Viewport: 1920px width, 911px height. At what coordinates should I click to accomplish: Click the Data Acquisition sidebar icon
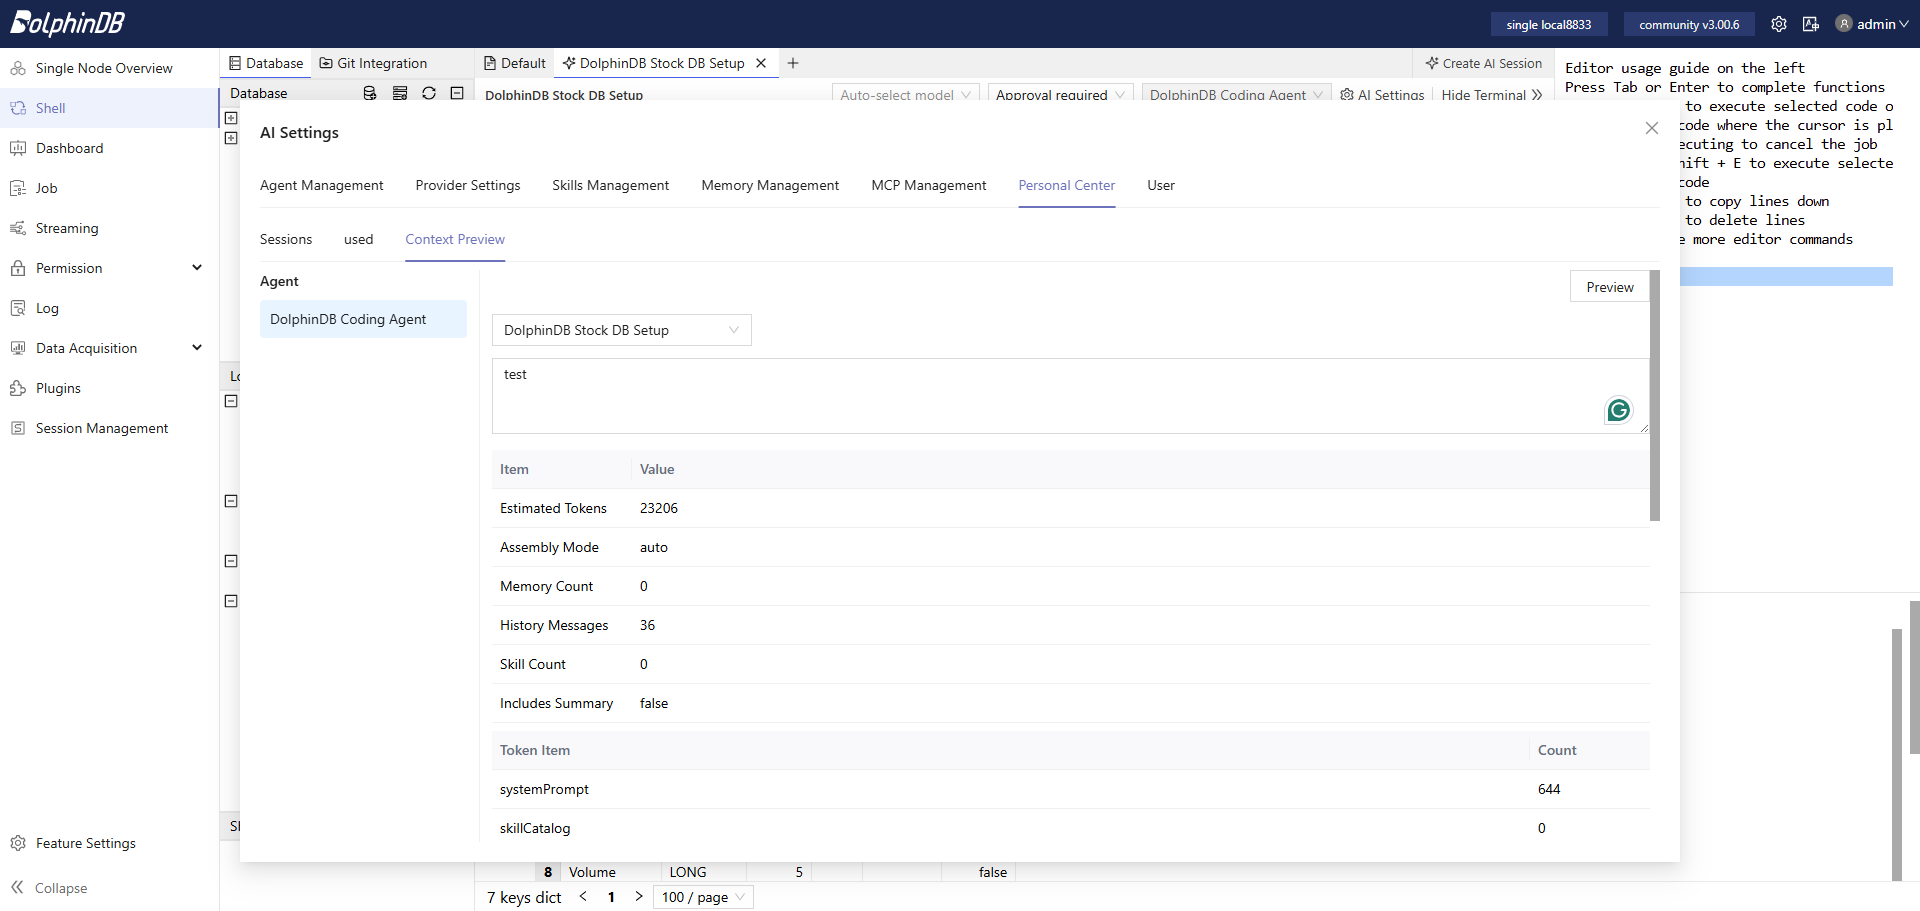coord(18,348)
